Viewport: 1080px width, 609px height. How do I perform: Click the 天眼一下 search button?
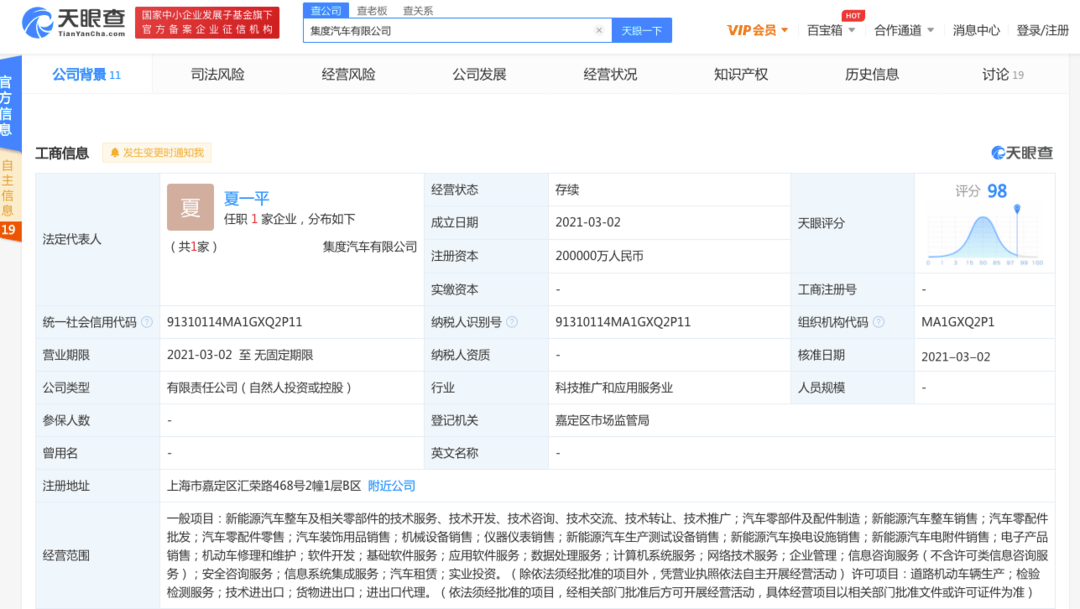coord(641,30)
